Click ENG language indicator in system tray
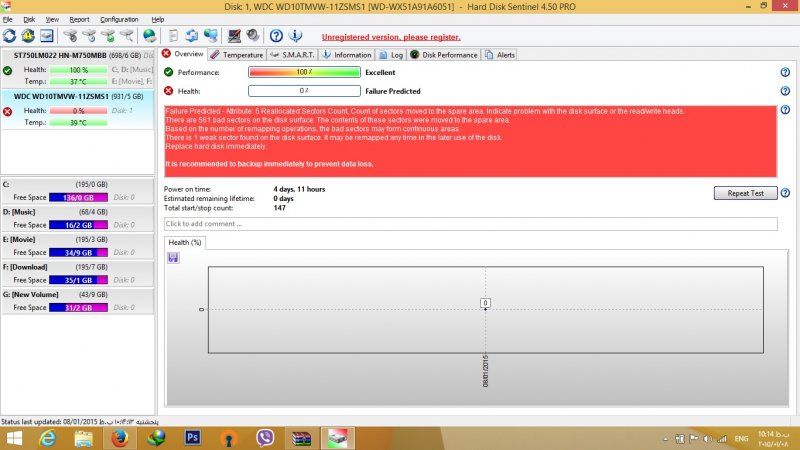Viewport: 800px width, 450px height. click(741, 439)
